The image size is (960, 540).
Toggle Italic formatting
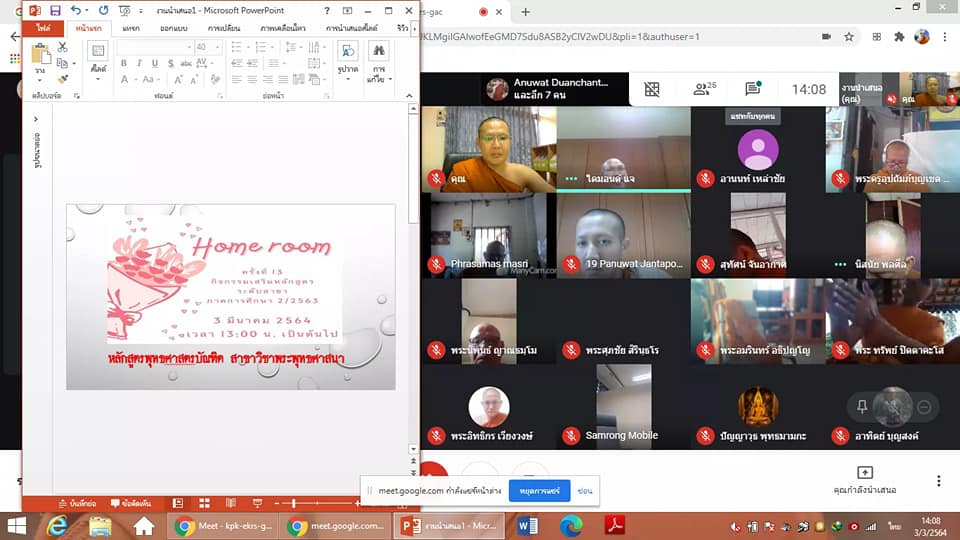(140, 63)
